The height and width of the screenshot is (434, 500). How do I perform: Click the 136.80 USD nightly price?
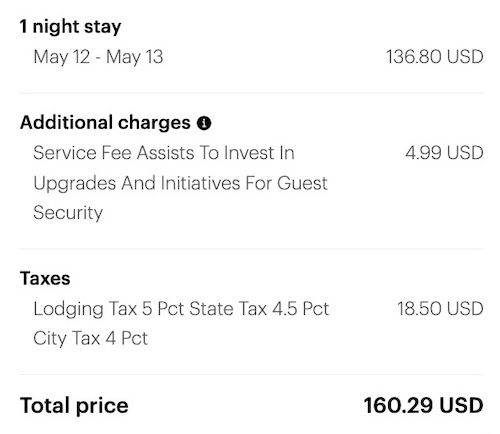coord(434,57)
